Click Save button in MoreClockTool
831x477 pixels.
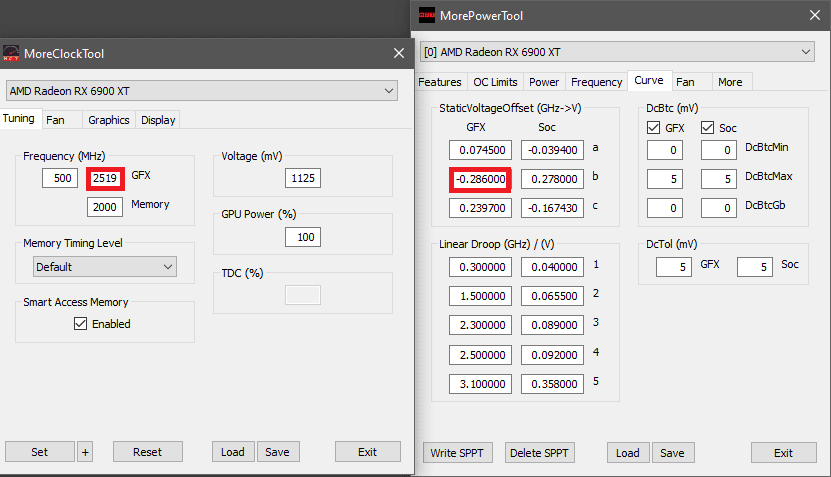tap(278, 452)
